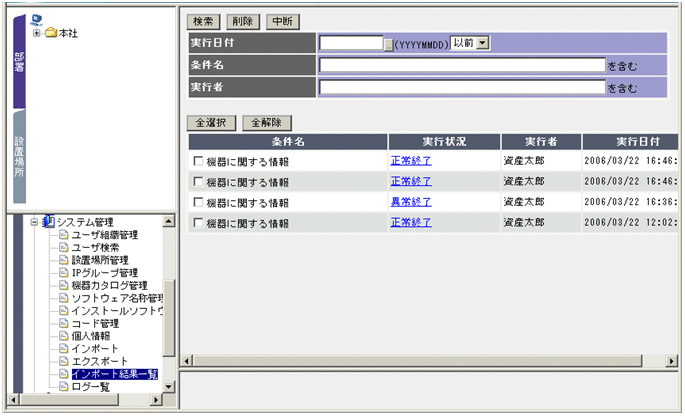Sort by the 実行者 column header
The image size is (685, 417).
[541, 141]
